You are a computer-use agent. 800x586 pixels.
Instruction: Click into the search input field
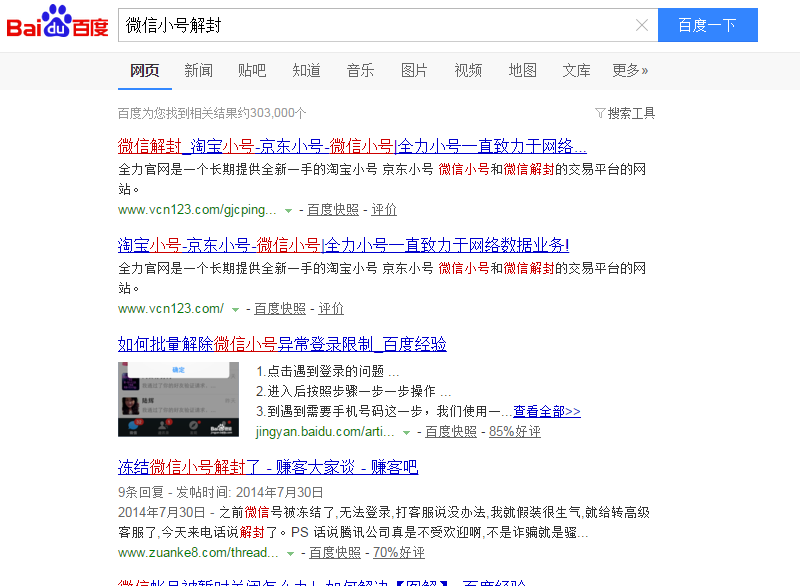tap(378, 25)
